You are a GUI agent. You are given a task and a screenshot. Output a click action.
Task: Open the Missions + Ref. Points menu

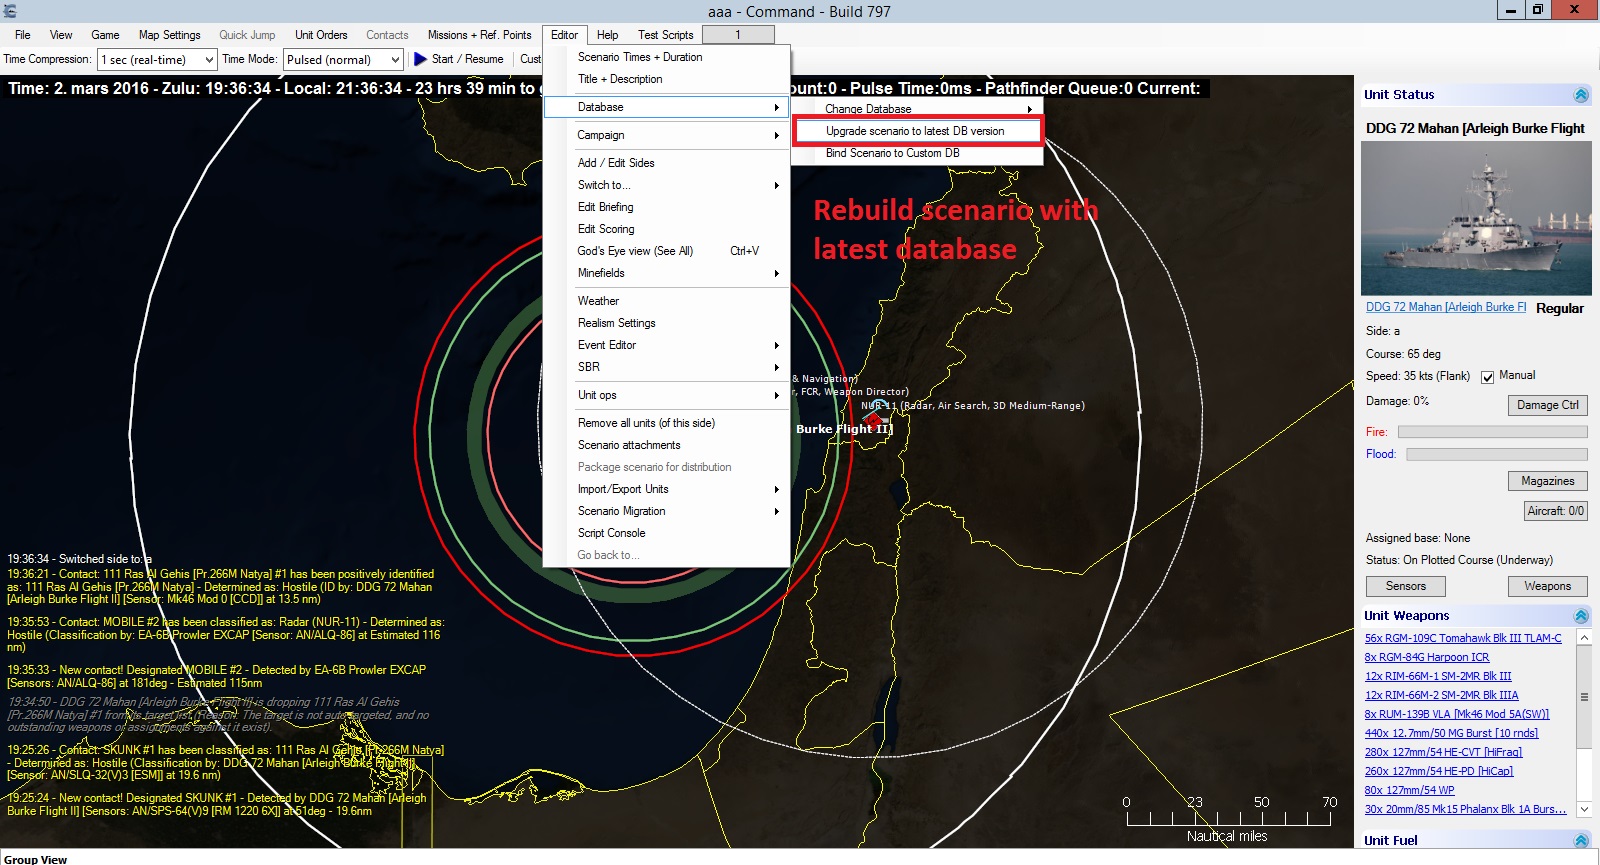479,35
